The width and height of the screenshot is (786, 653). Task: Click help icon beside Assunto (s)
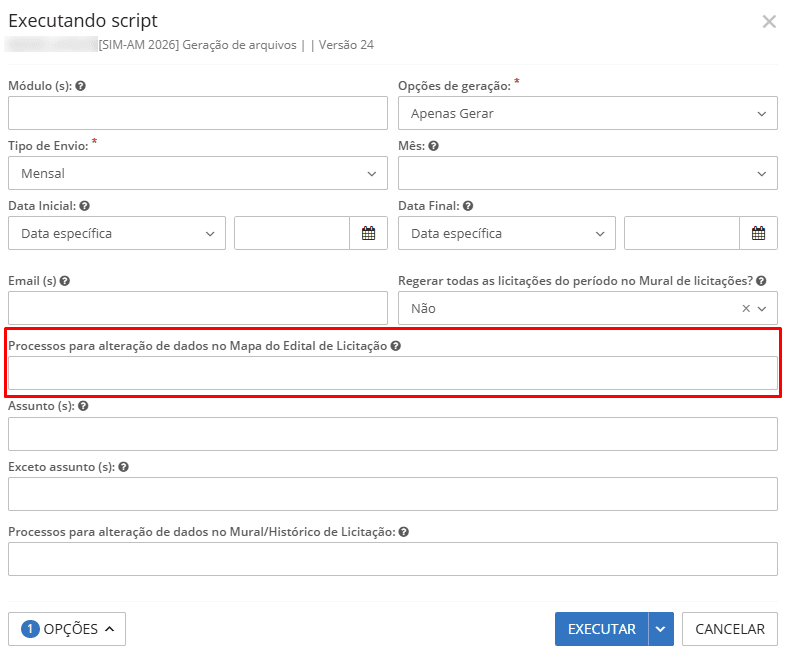83,406
